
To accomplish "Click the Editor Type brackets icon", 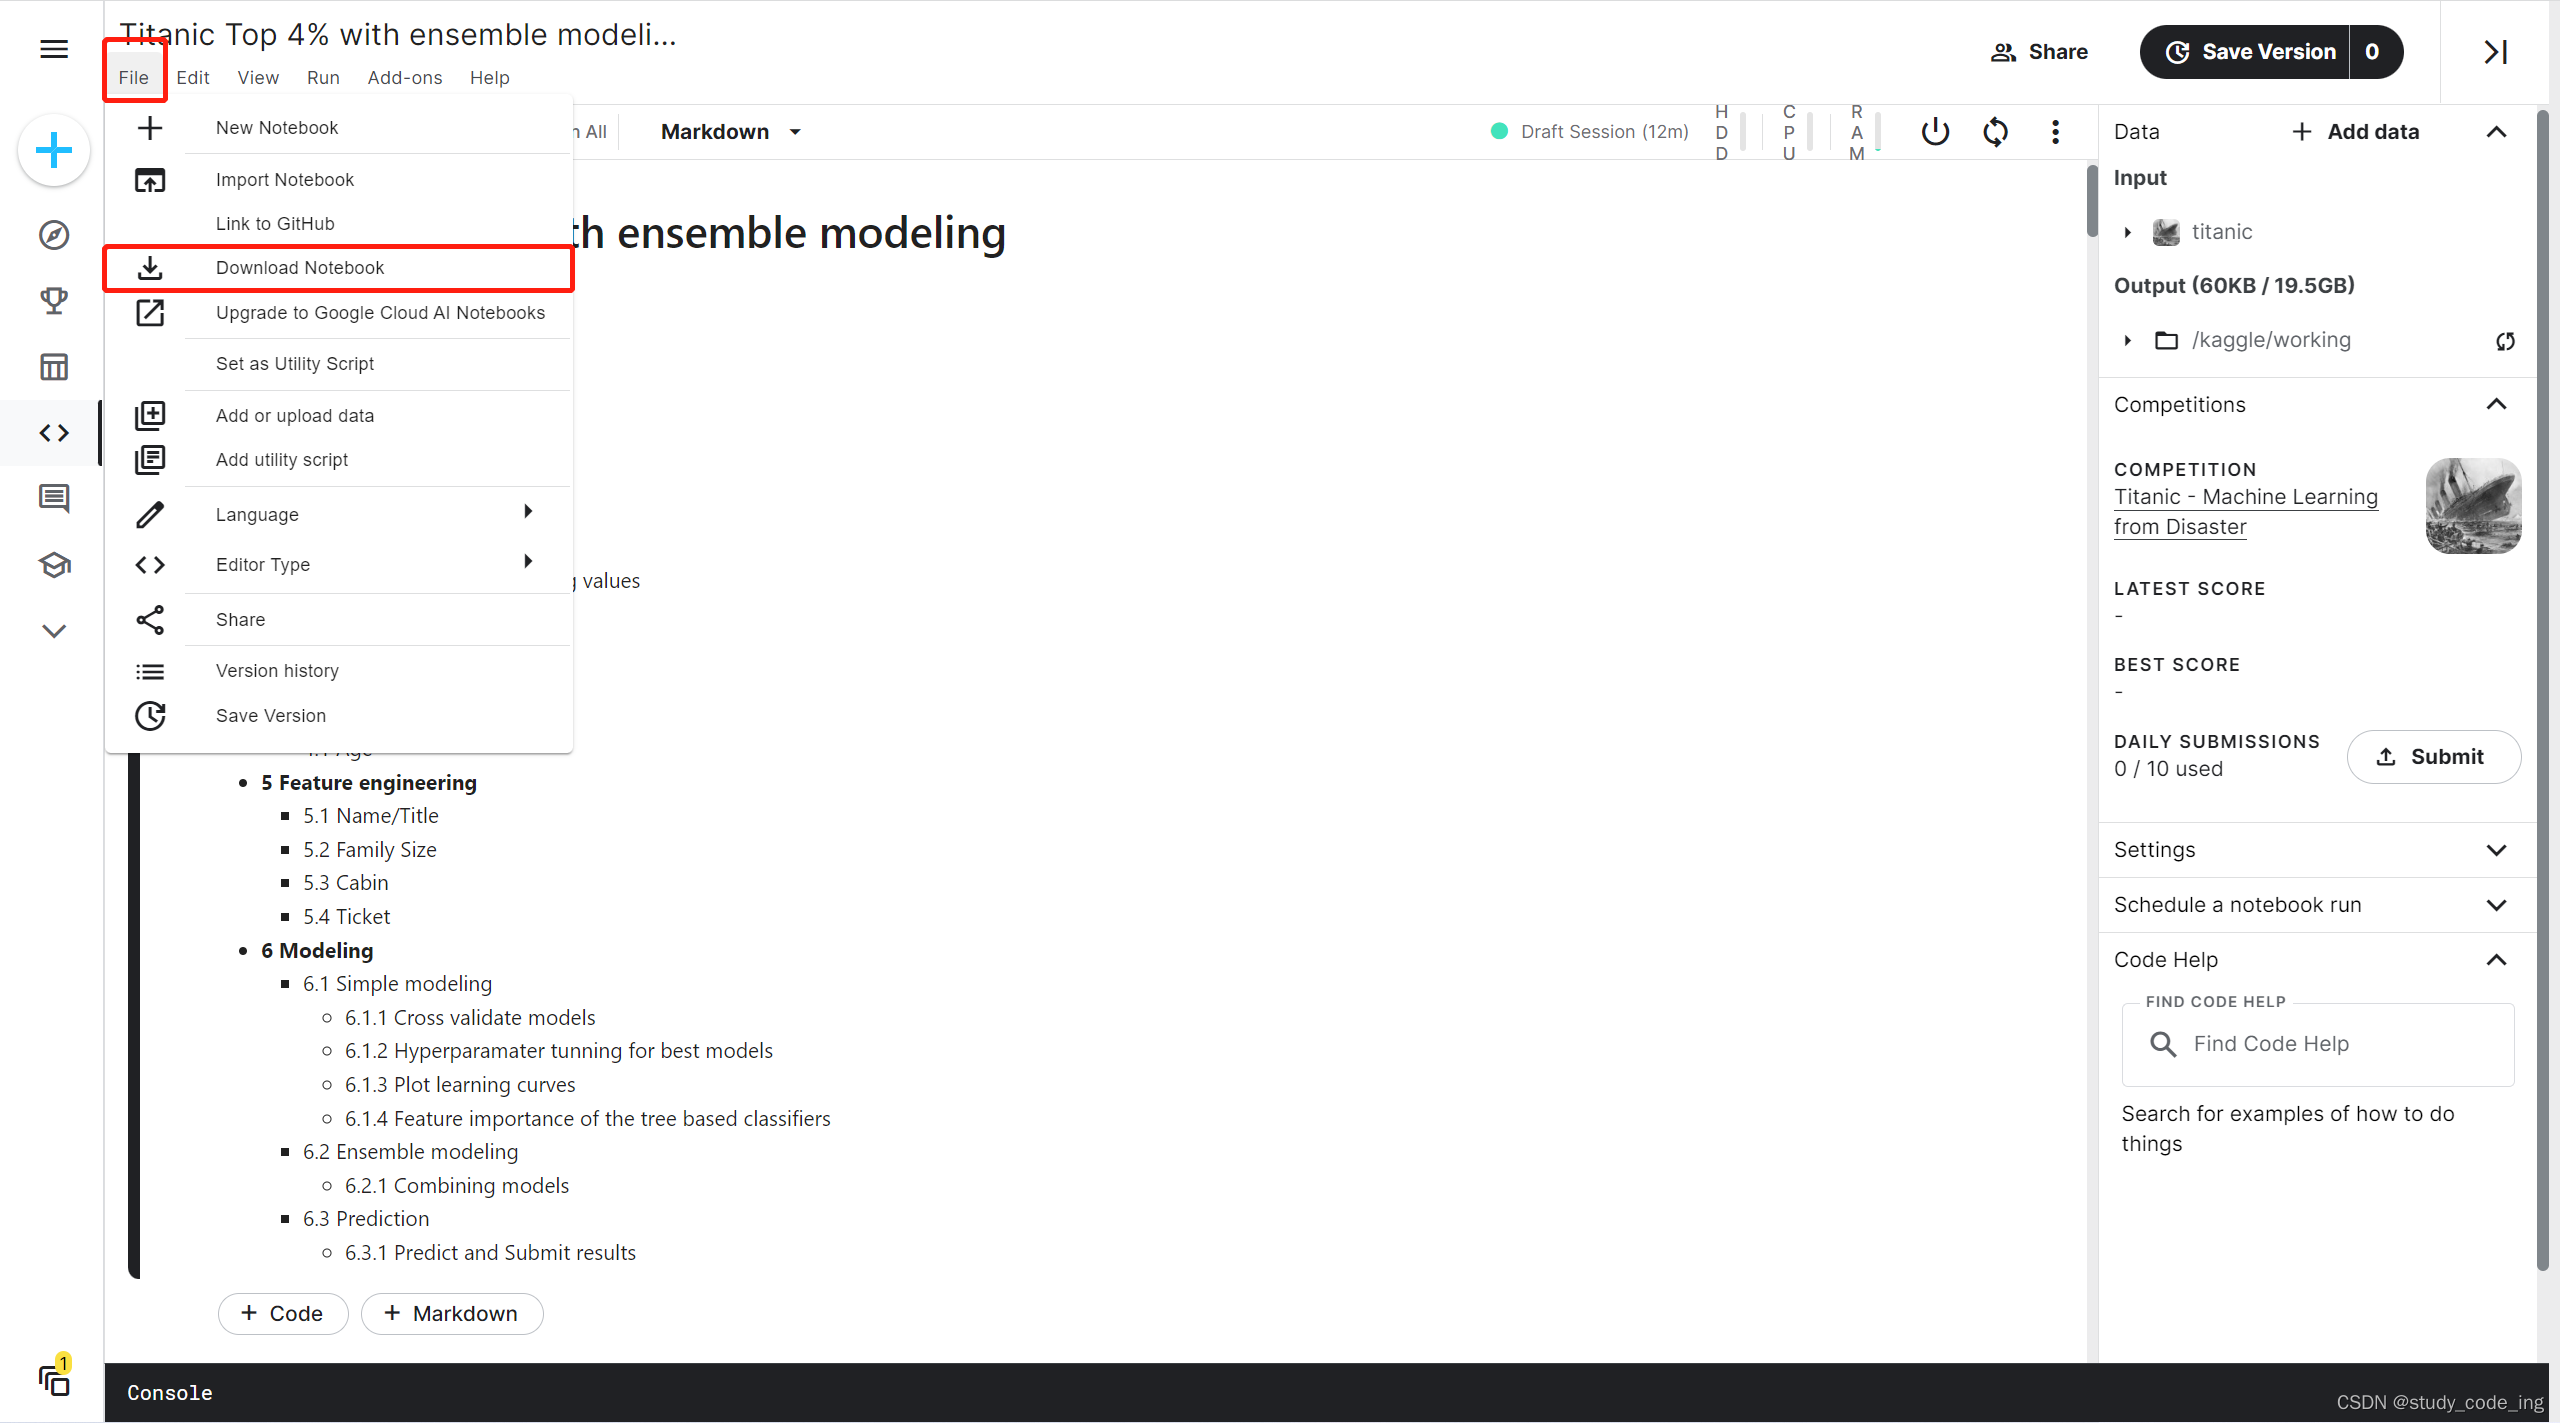I will pos(150,565).
